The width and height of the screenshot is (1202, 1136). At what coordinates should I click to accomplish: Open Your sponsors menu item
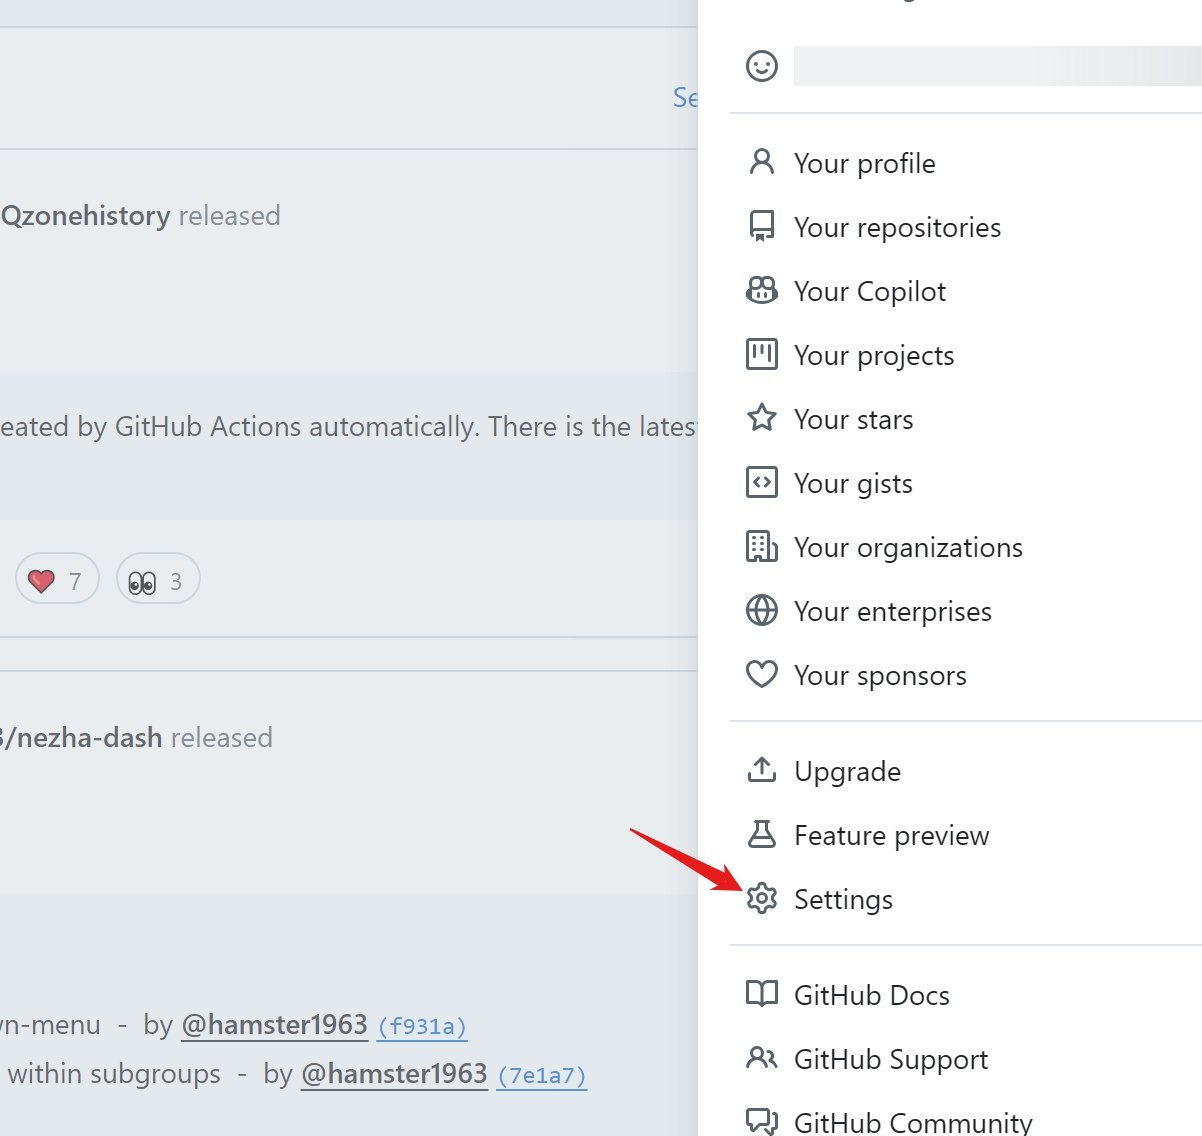(880, 676)
